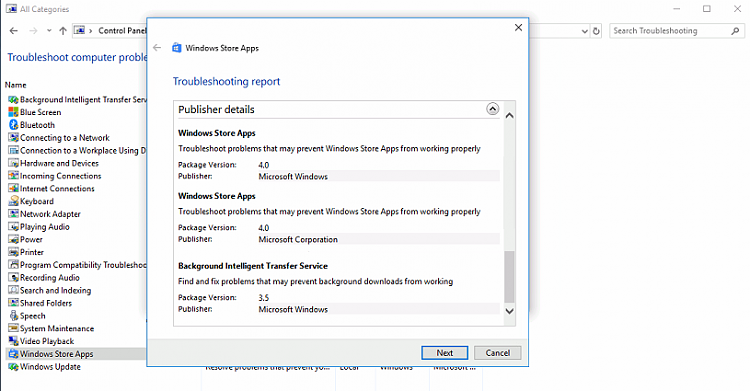Go back in the troubleshooter dialog
Viewport: 750px width, 391px height.
[157, 48]
